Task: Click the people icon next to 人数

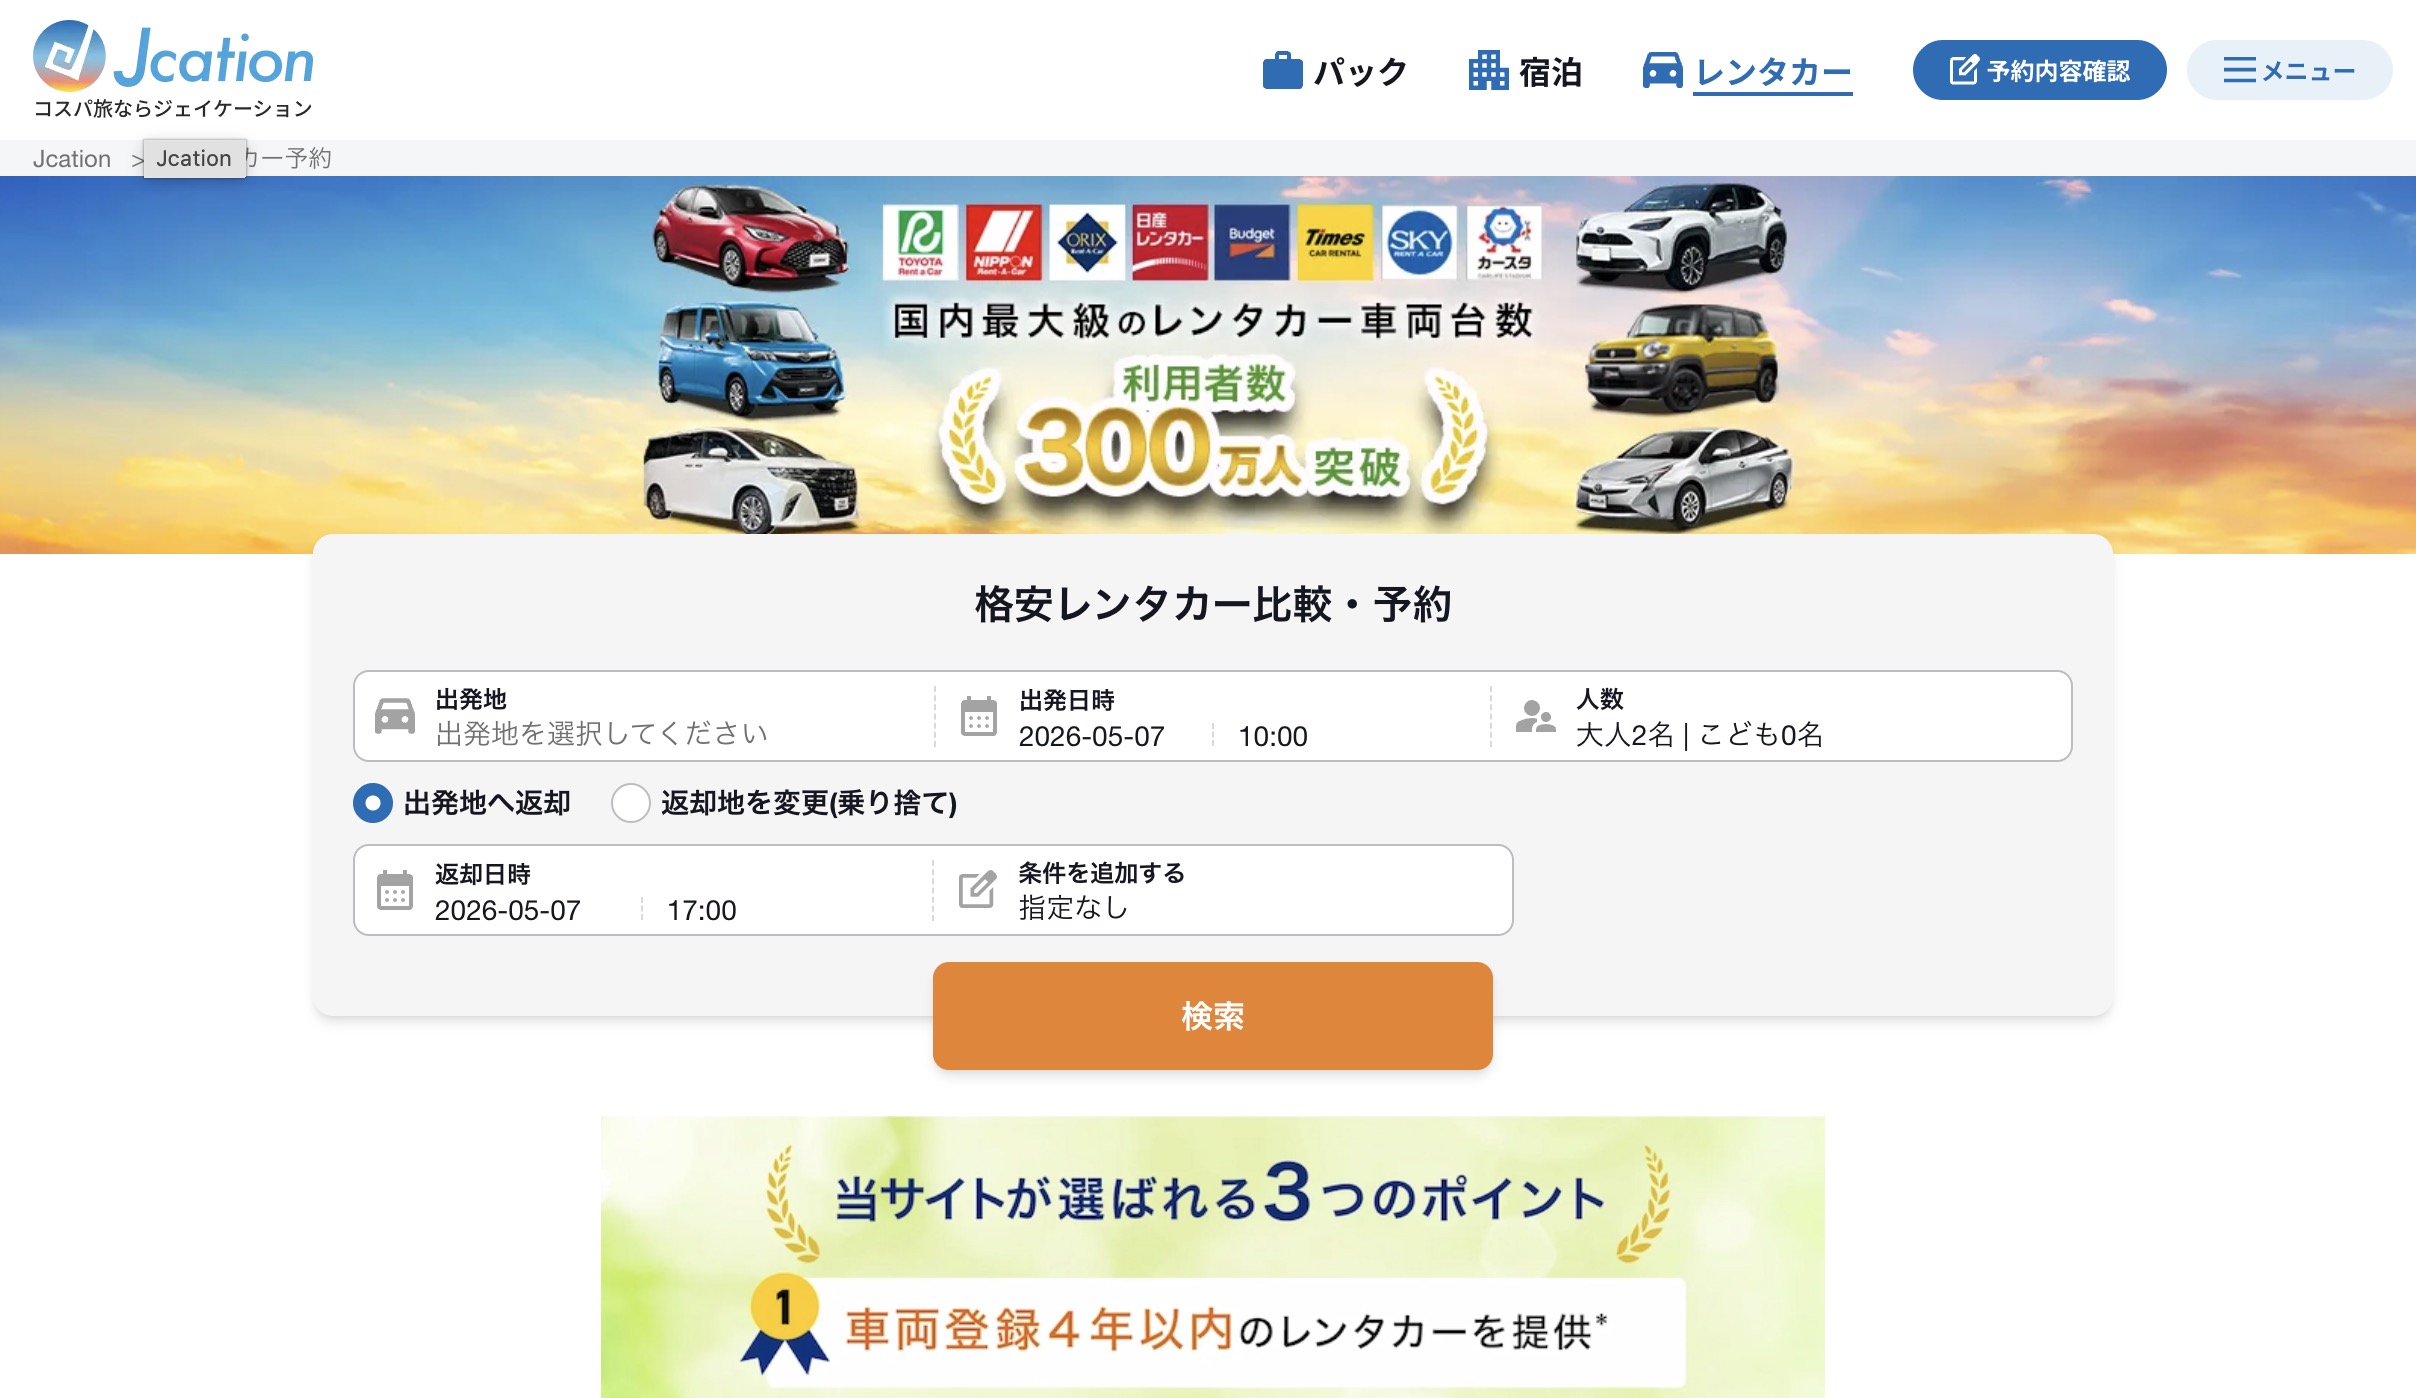Action: pyautogui.click(x=1535, y=716)
